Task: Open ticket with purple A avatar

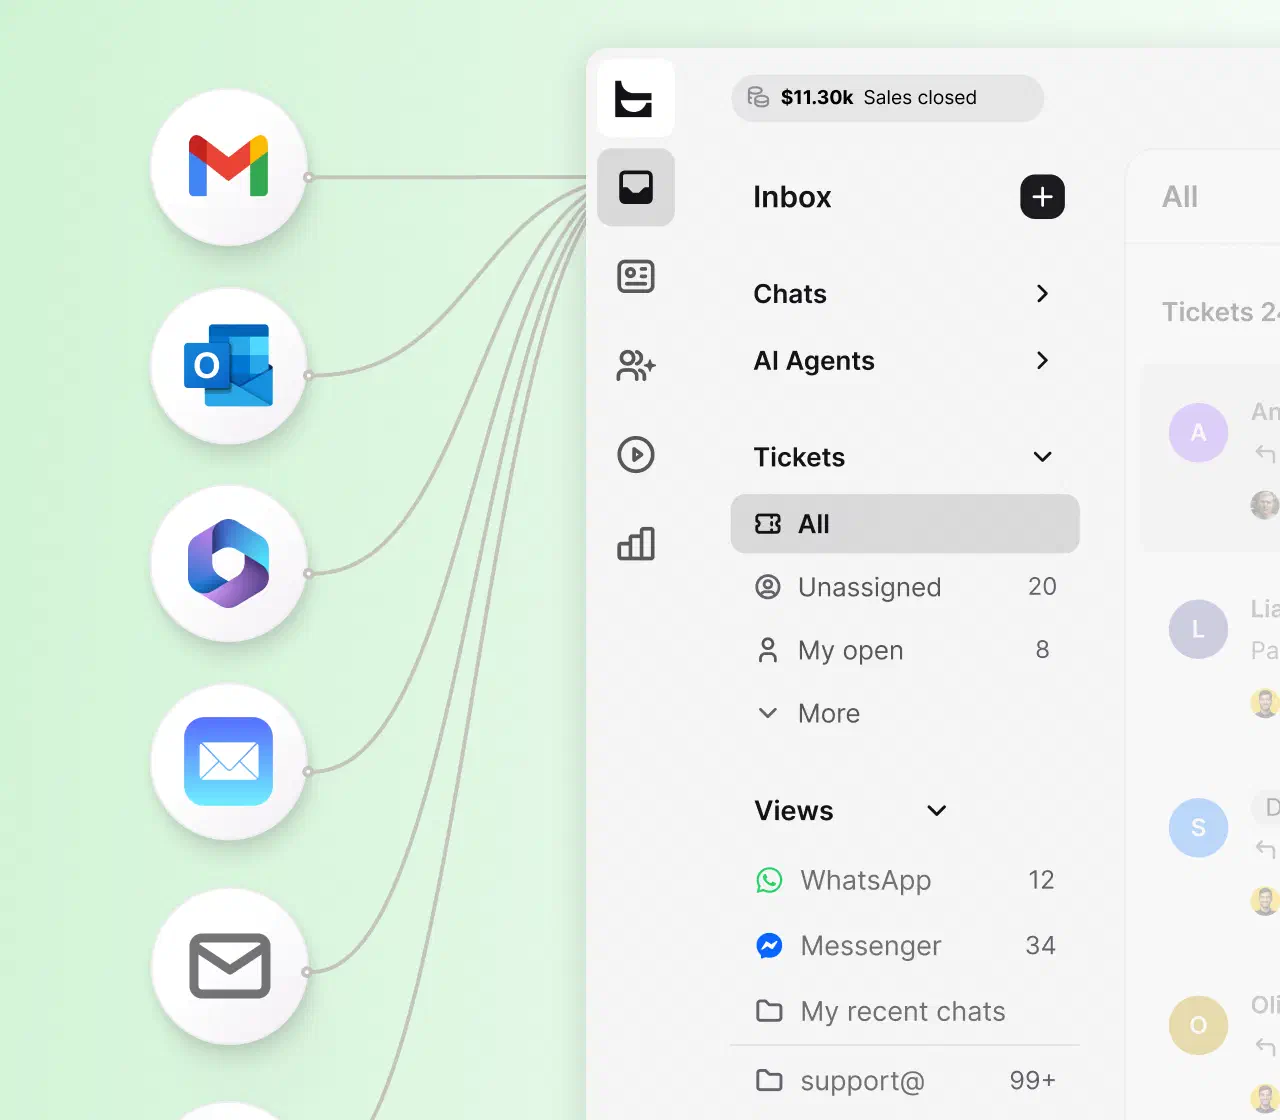Action: 1198,433
